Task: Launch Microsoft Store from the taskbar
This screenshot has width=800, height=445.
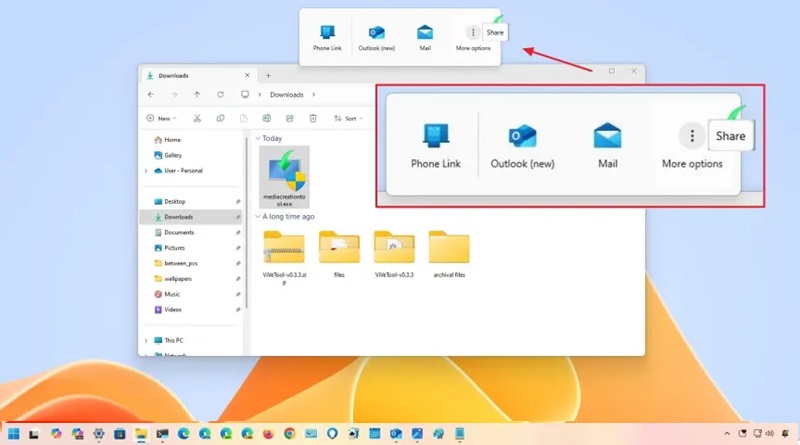Action: 120,434
